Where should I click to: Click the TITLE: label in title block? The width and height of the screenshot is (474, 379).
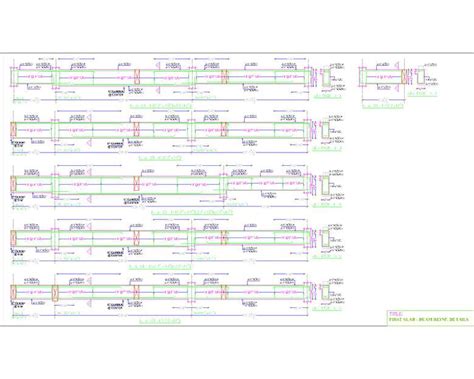pyautogui.click(x=396, y=314)
